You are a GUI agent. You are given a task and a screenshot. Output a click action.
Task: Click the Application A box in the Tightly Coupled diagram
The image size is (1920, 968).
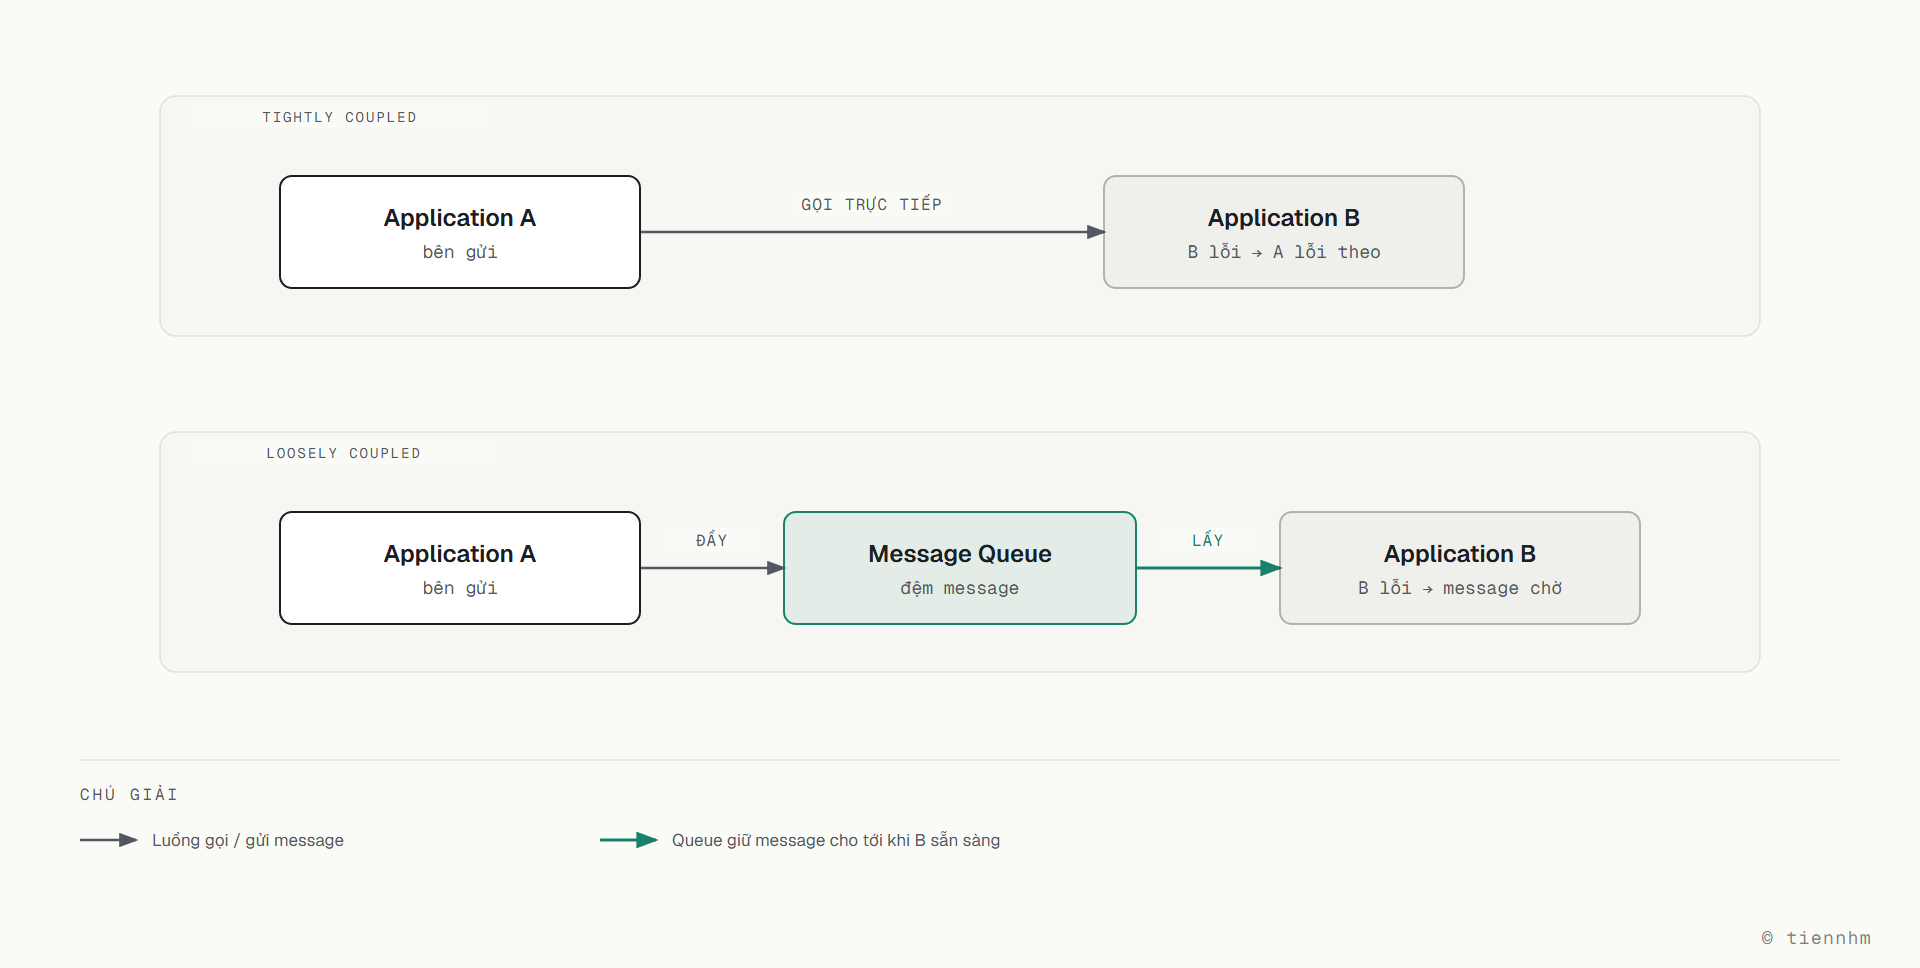(x=460, y=232)
